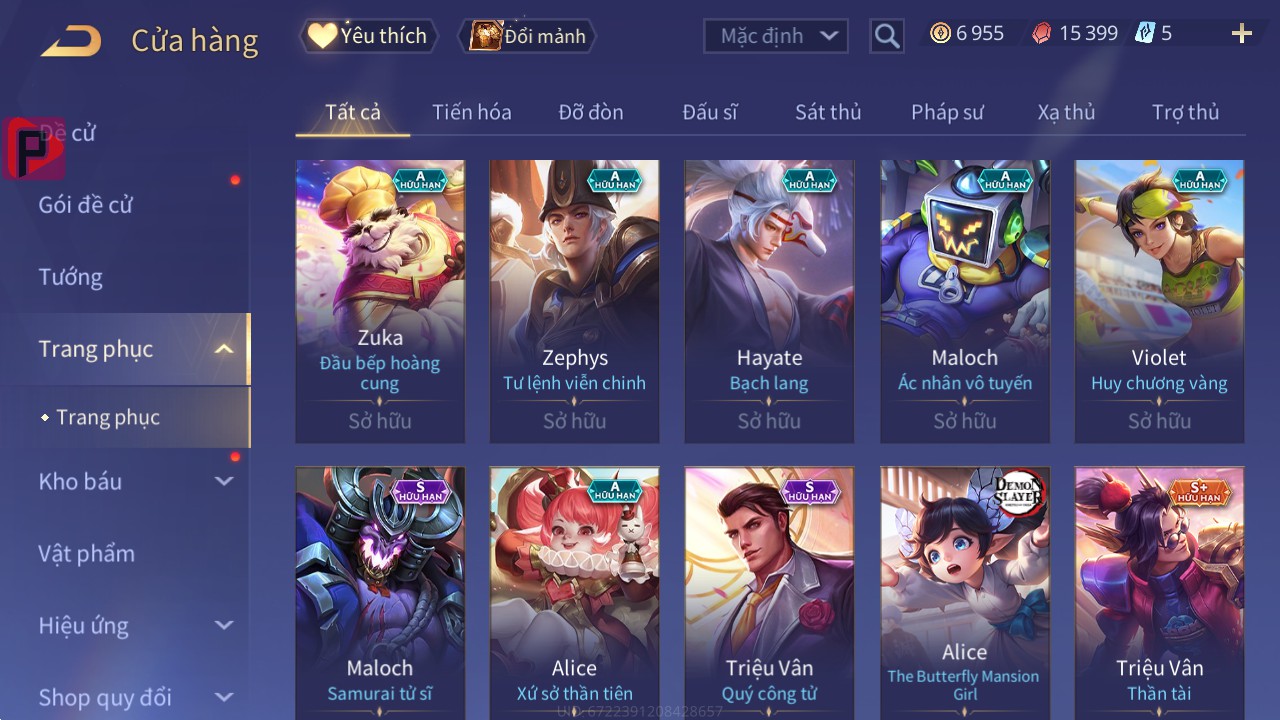The image size is (1280, 720).
Task: Tap the golden back arrow icon
Action: [71, 41]
